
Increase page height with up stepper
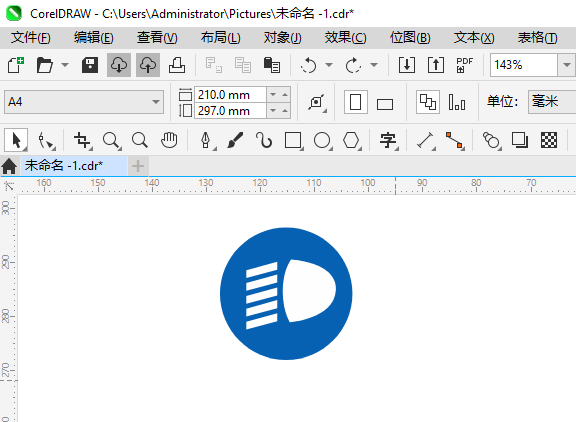click(x=285, y=111)
